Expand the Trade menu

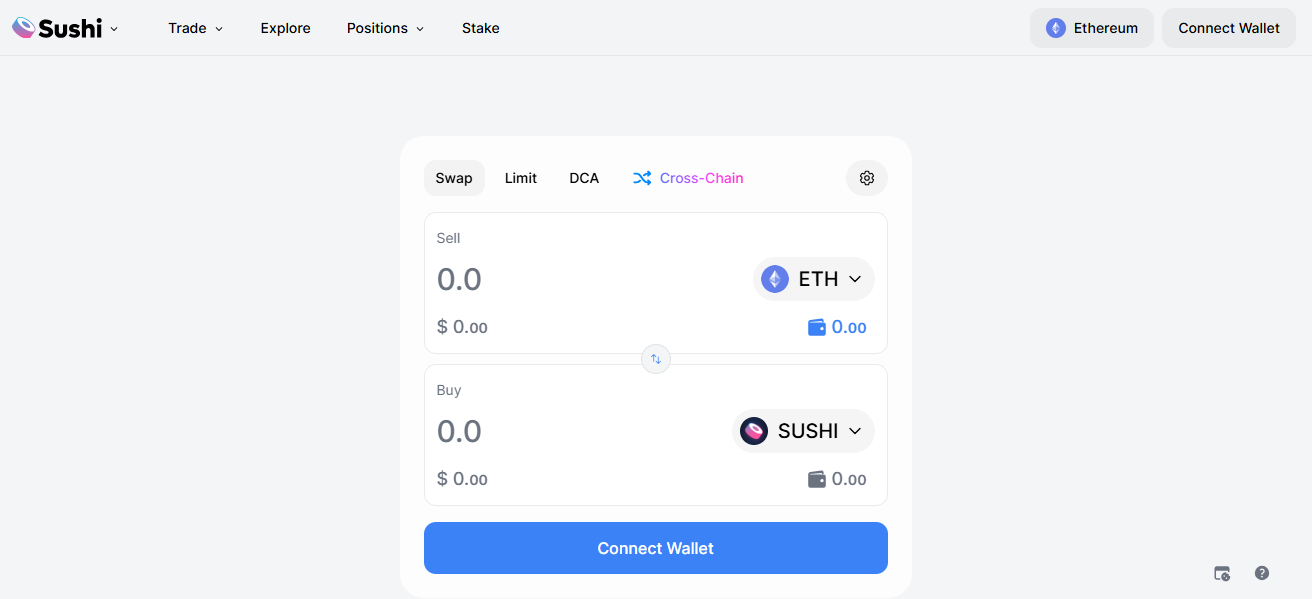pos(195,28)
